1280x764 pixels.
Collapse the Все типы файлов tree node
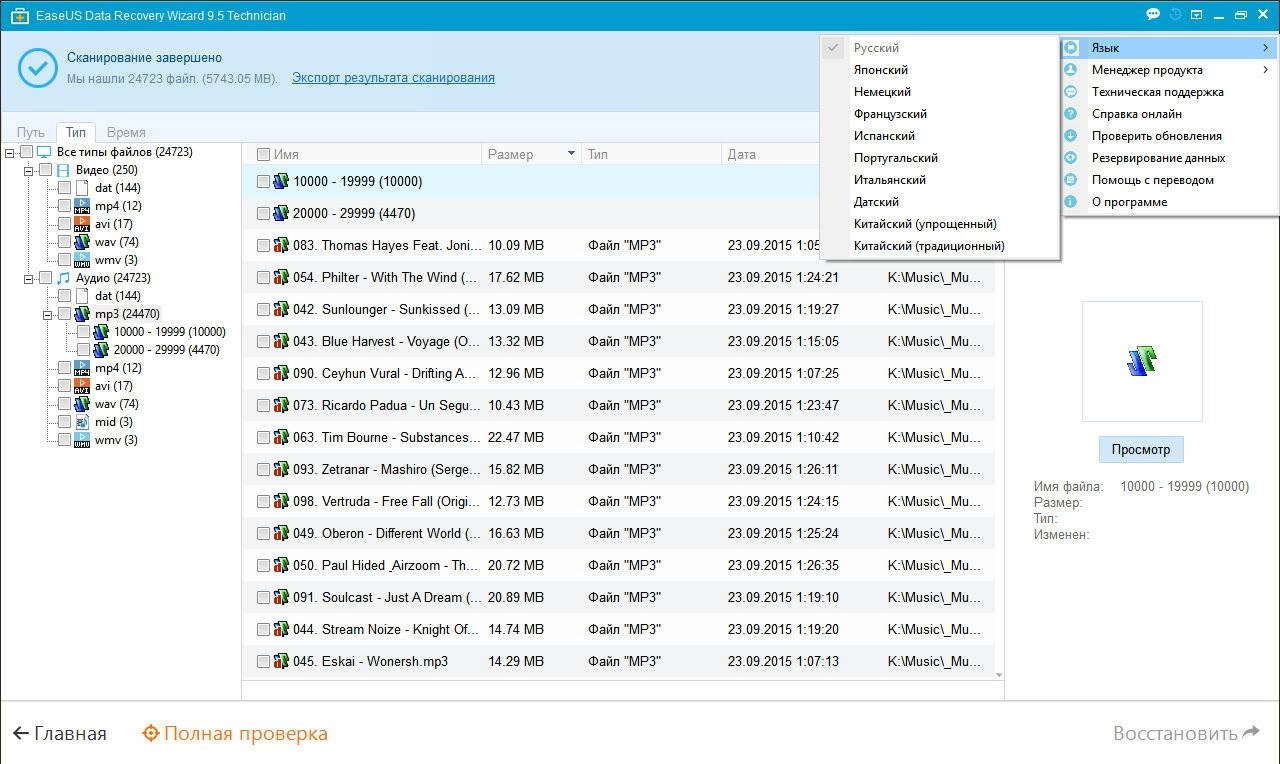point(10,152)
